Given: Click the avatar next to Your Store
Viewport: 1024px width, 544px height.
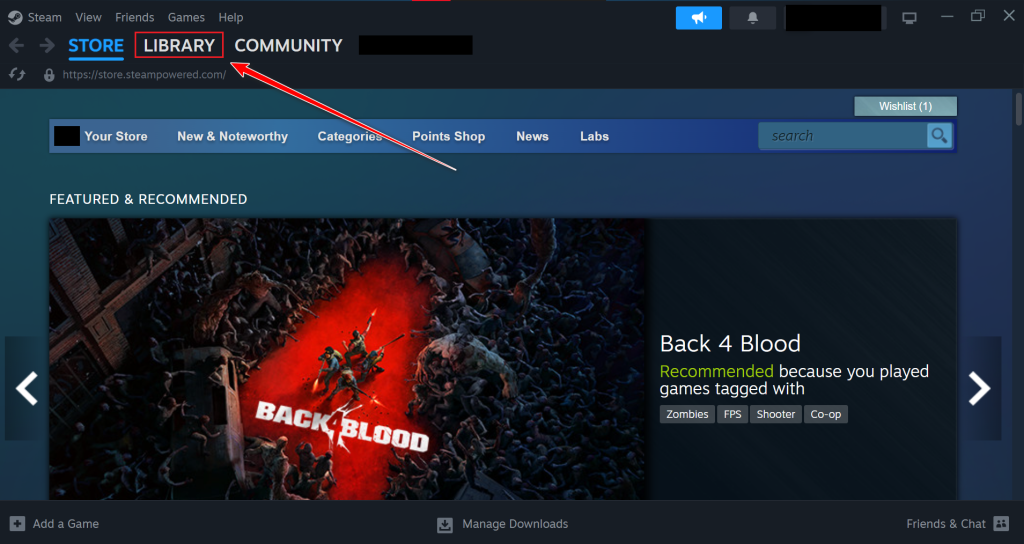Looking at the screenshot, I should coord(67,136).
